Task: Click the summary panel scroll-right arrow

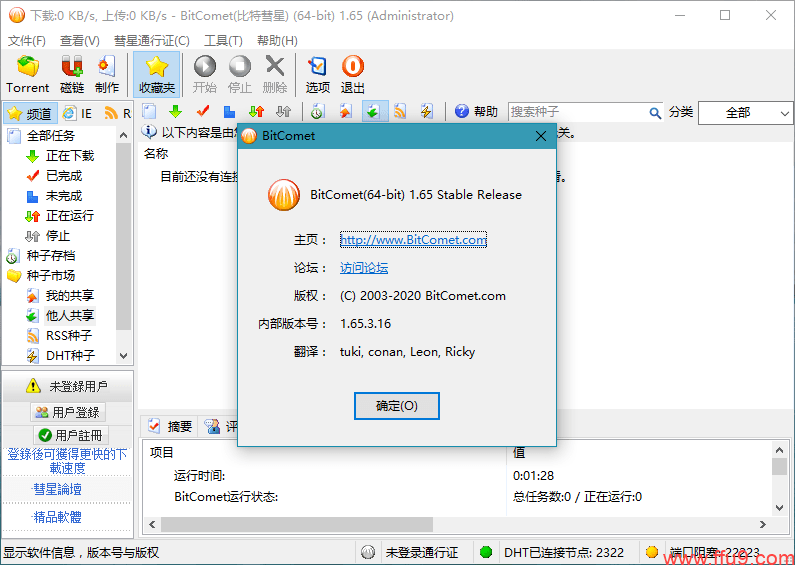Action: [x=763, y=524]
